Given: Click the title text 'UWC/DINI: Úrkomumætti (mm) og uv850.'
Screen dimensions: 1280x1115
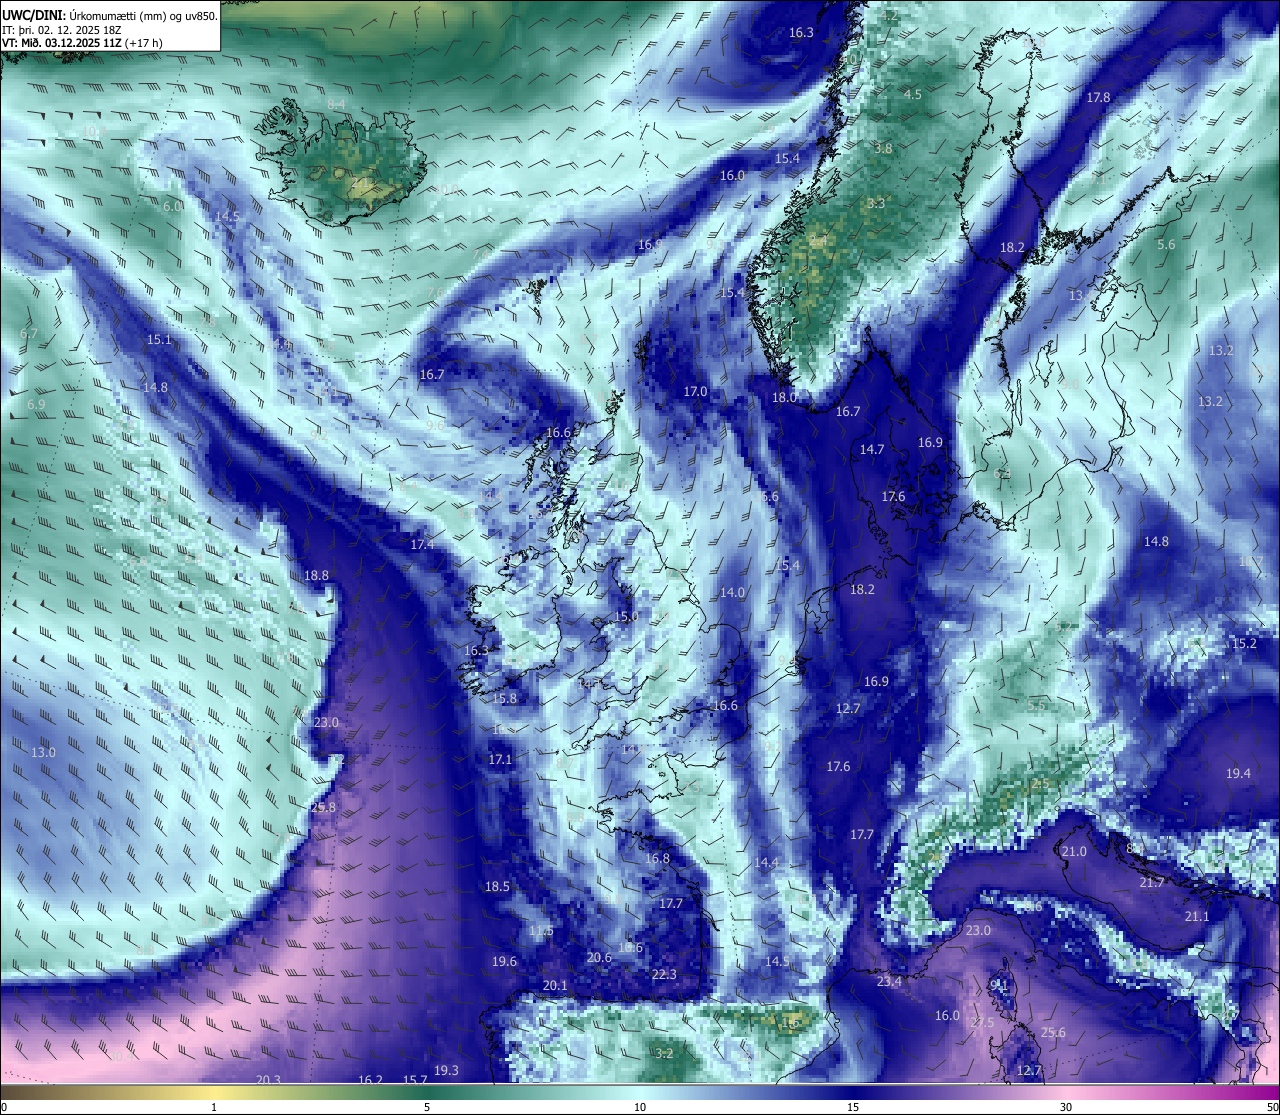Looking at the screenshot, I should point(110,16).
